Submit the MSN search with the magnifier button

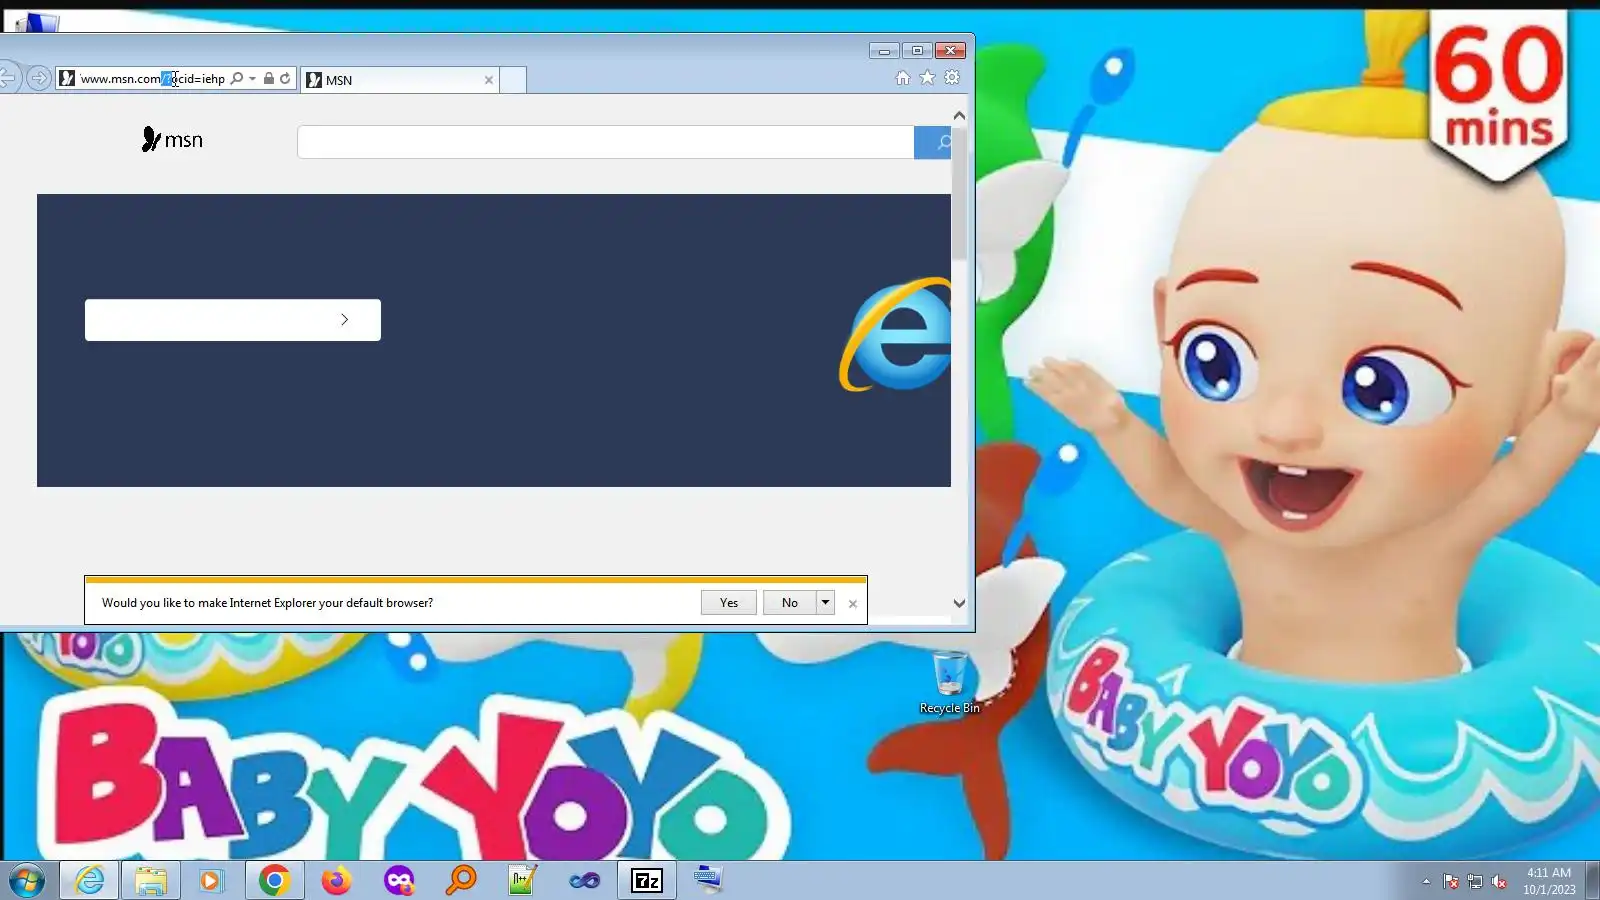932,142
